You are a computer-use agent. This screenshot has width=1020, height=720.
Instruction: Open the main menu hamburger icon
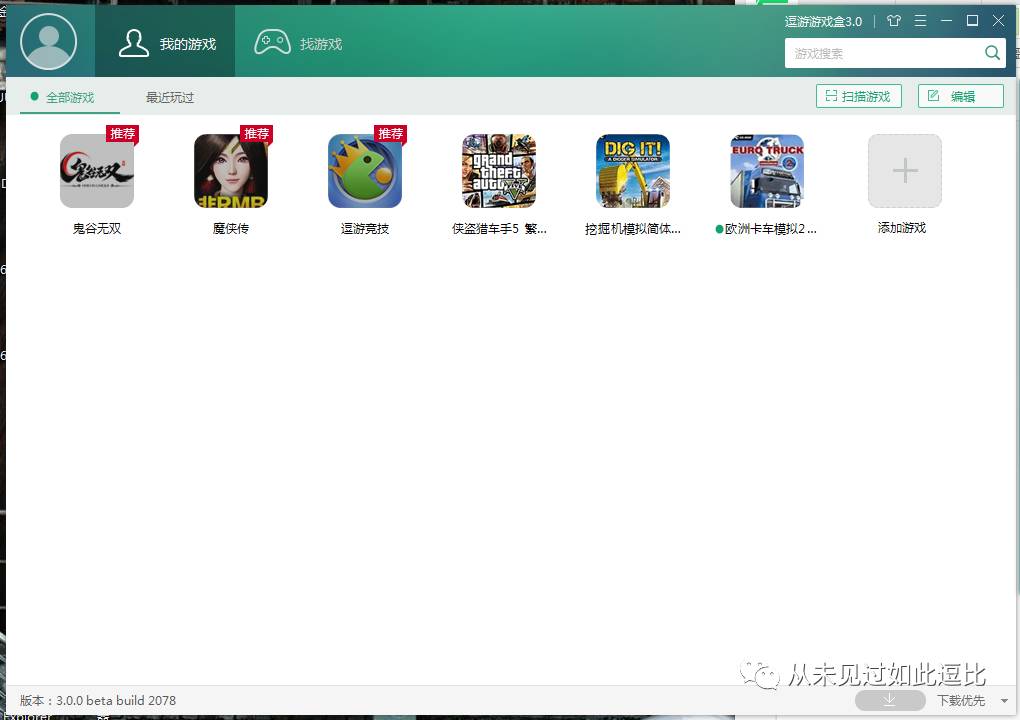[x=920, y=21]
